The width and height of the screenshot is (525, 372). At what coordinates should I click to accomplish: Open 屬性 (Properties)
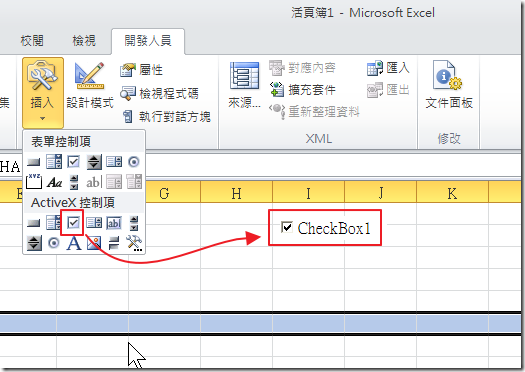(142, 70)
